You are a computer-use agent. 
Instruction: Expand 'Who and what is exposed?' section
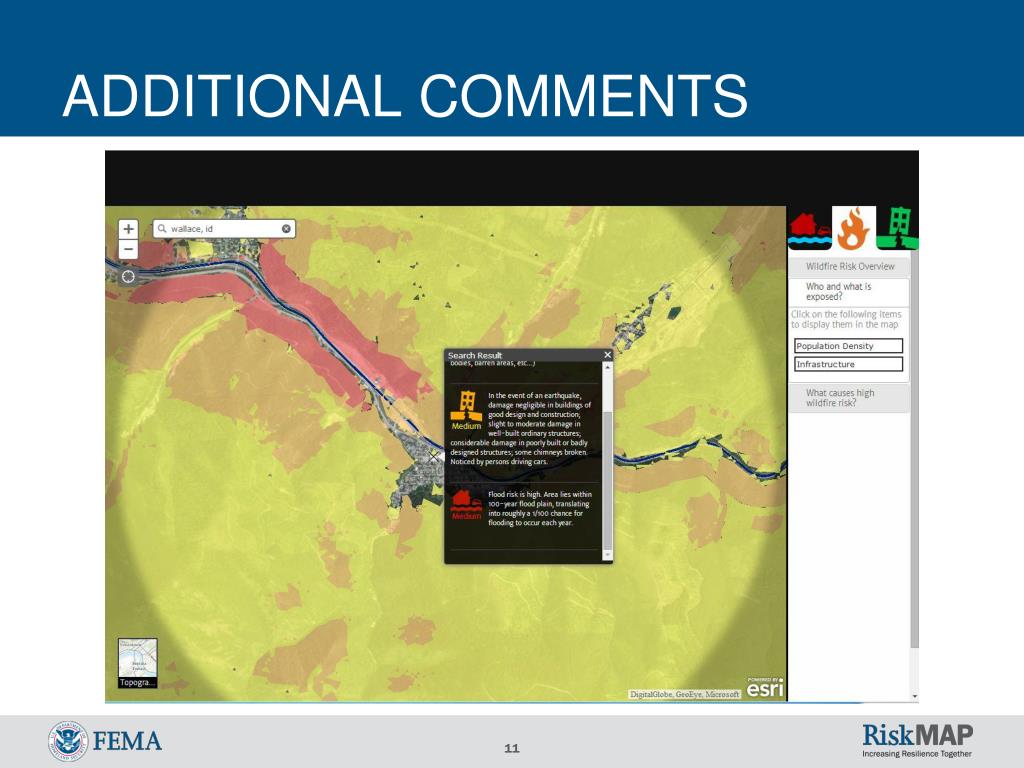click(849, 292)
